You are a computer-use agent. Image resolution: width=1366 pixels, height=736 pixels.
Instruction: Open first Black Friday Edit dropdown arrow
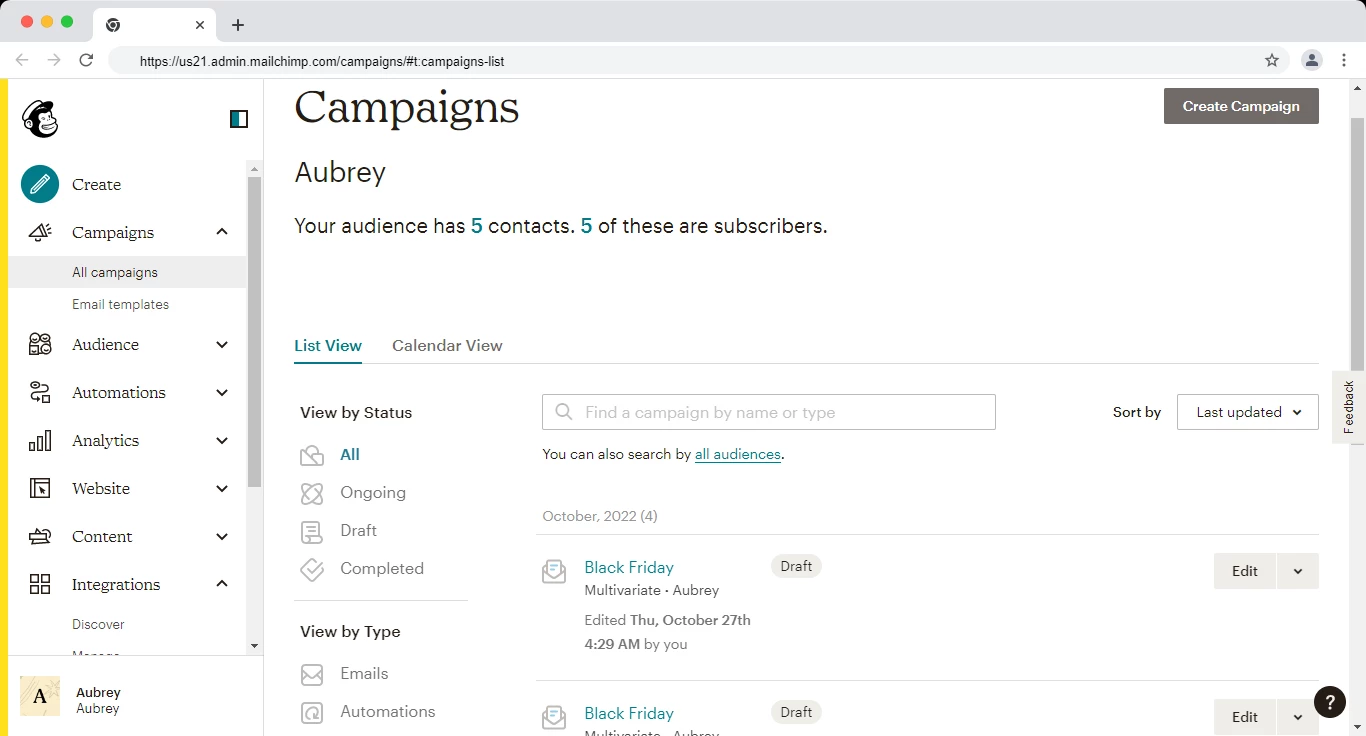[1298, 571]
